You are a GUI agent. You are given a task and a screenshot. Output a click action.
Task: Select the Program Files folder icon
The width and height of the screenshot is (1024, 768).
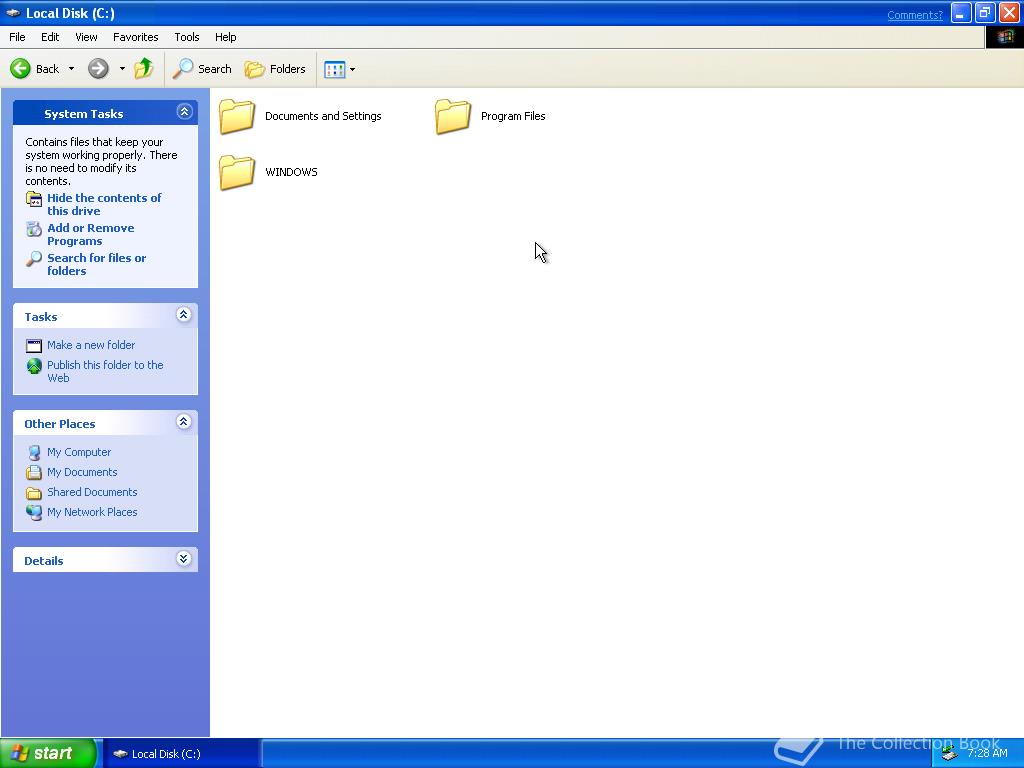(x=453, y=116)
